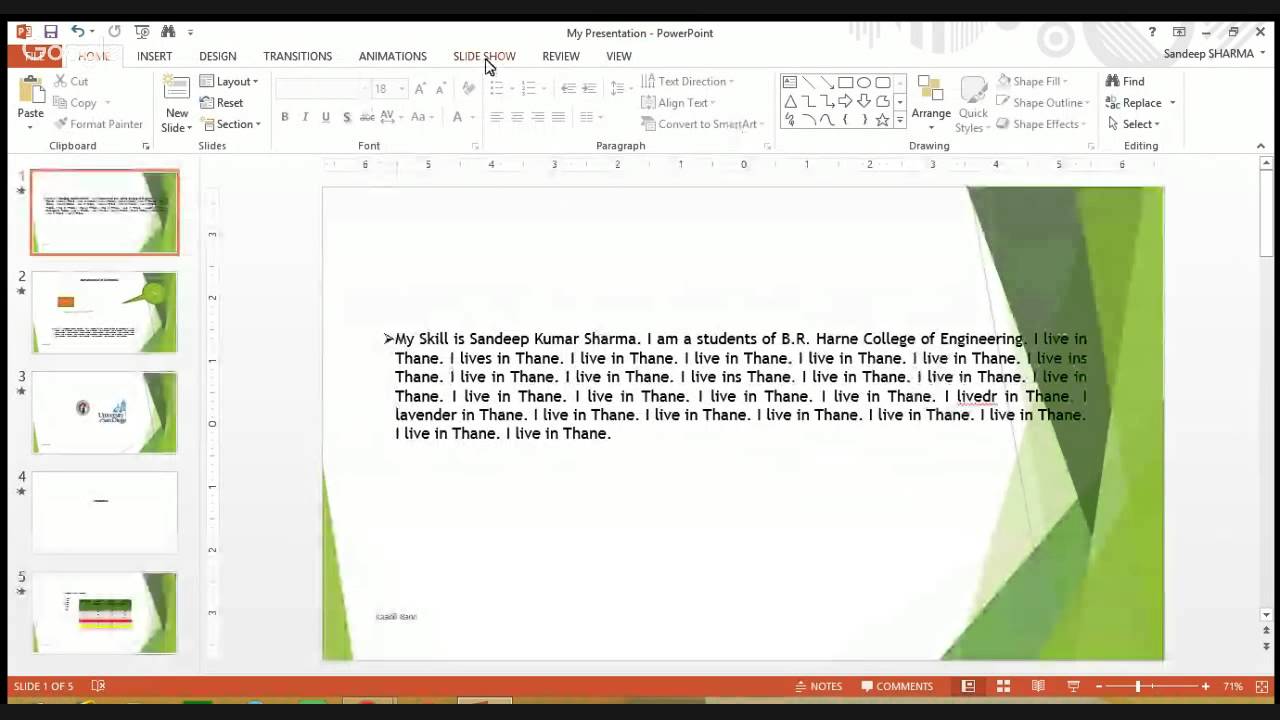
Task: Select slide 2 thumbnail
Action: pos(104,312)
